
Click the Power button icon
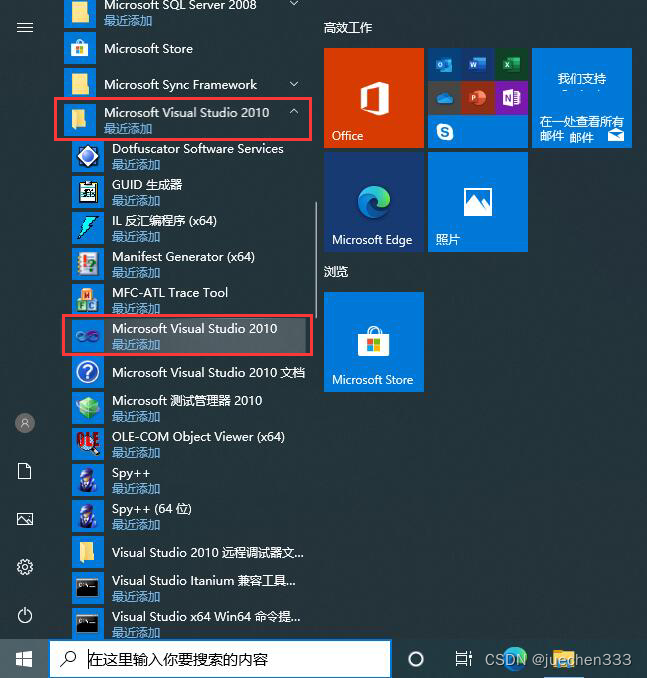[25, 615]
